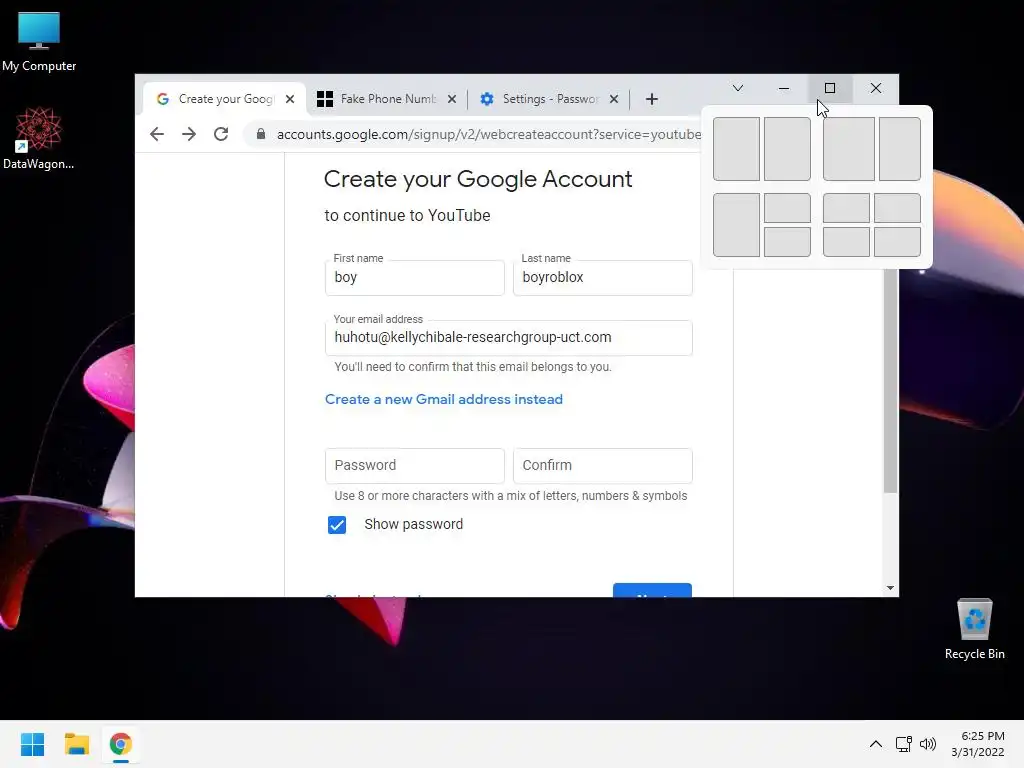Reload the current page
This screenshot has height=768, width=1024.
(221, 135)
